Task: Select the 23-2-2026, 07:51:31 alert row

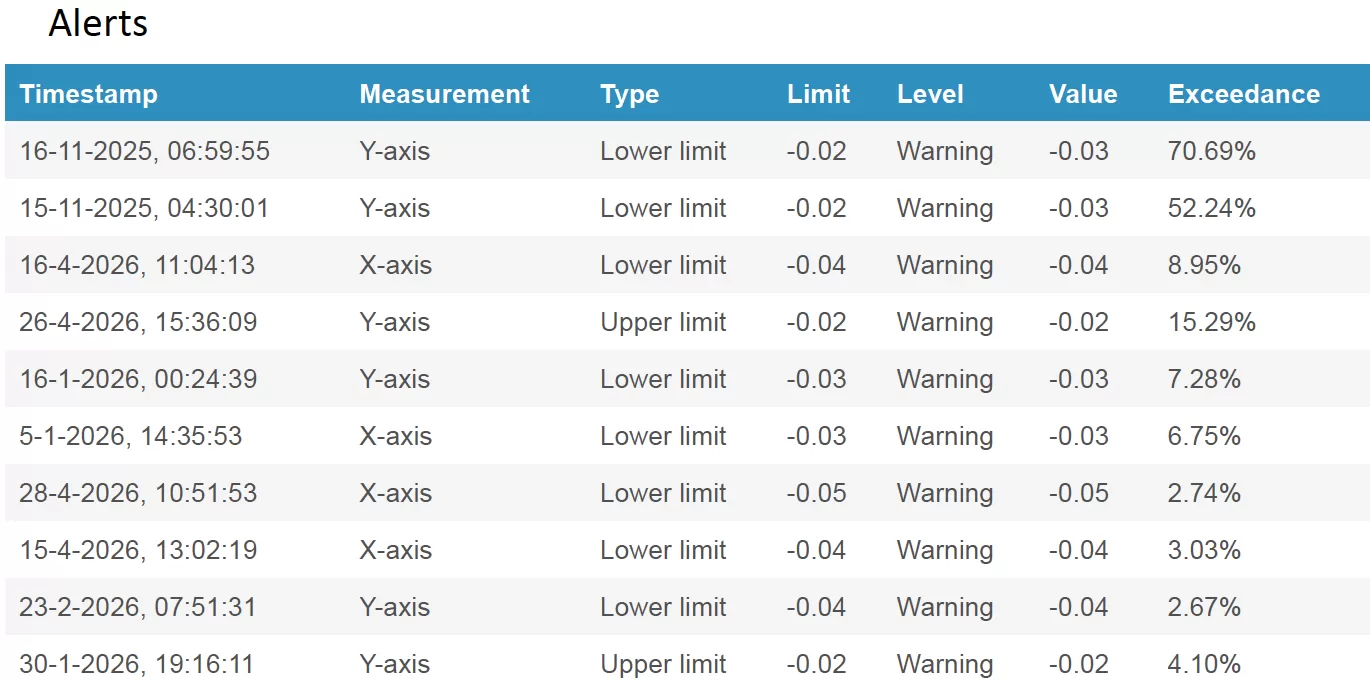Action: pyautogui.click(x=685, y=607)
